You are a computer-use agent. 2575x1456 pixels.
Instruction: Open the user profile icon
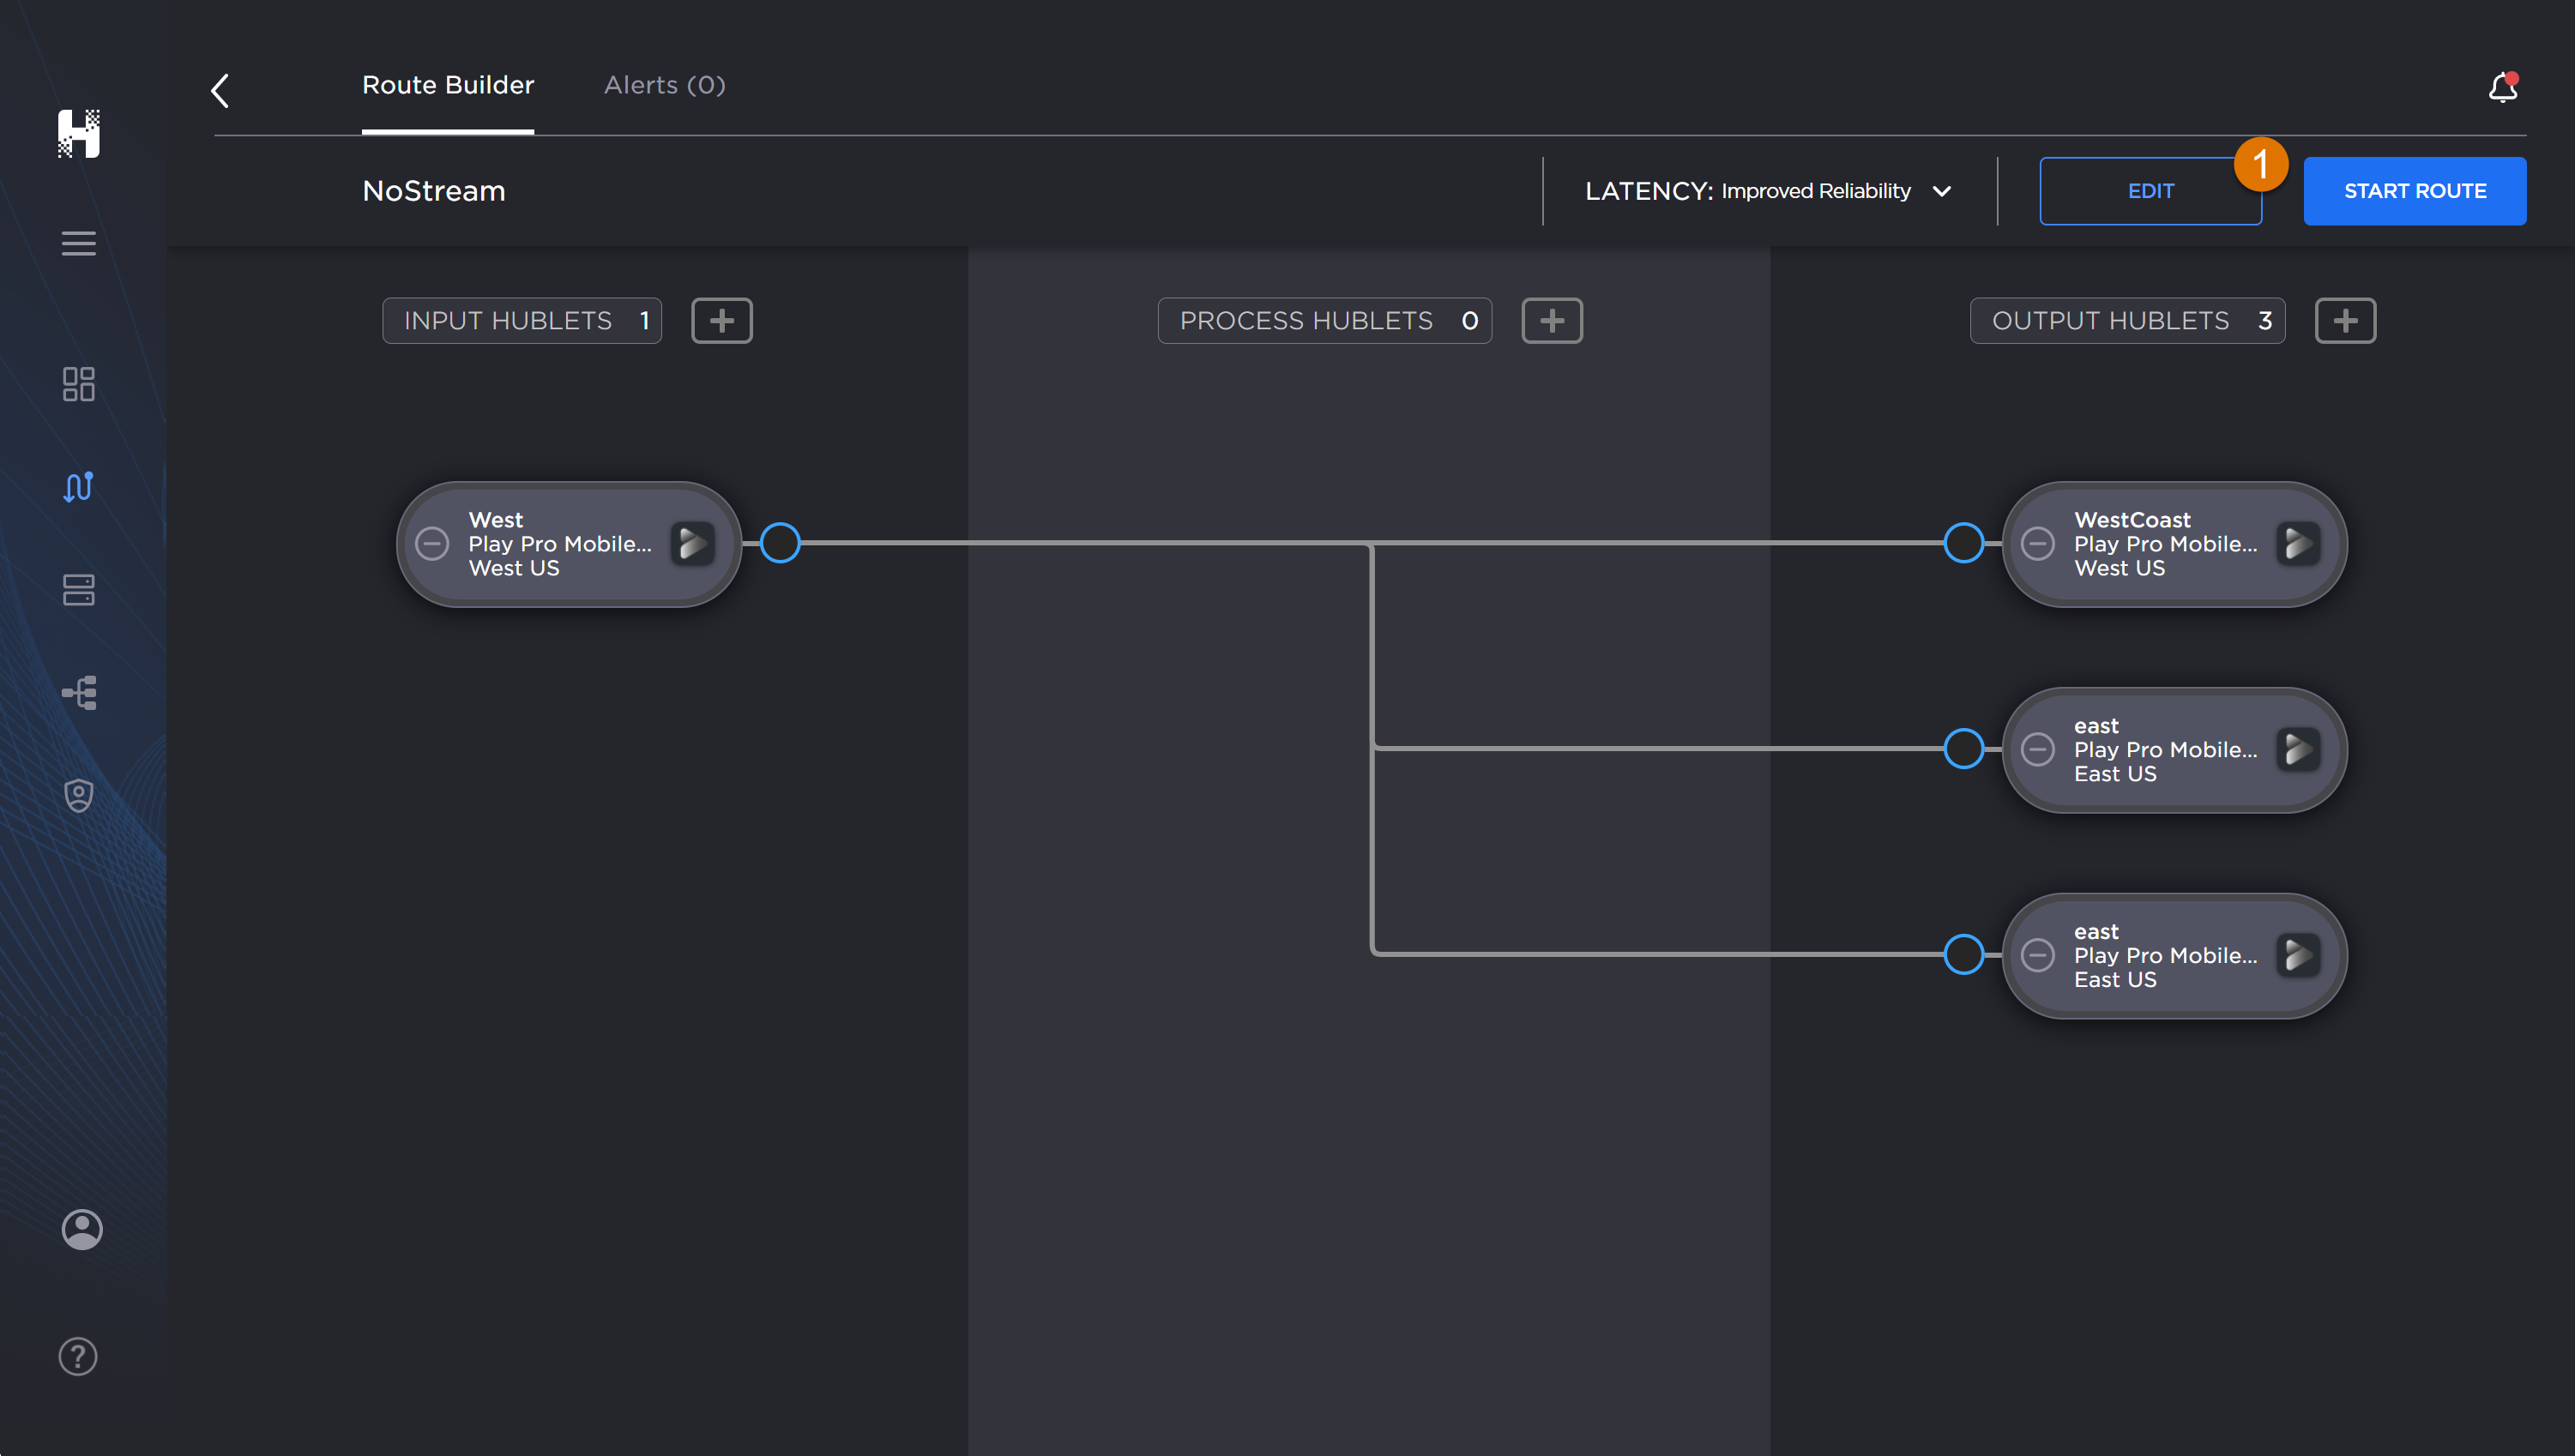coord(81,1229)
